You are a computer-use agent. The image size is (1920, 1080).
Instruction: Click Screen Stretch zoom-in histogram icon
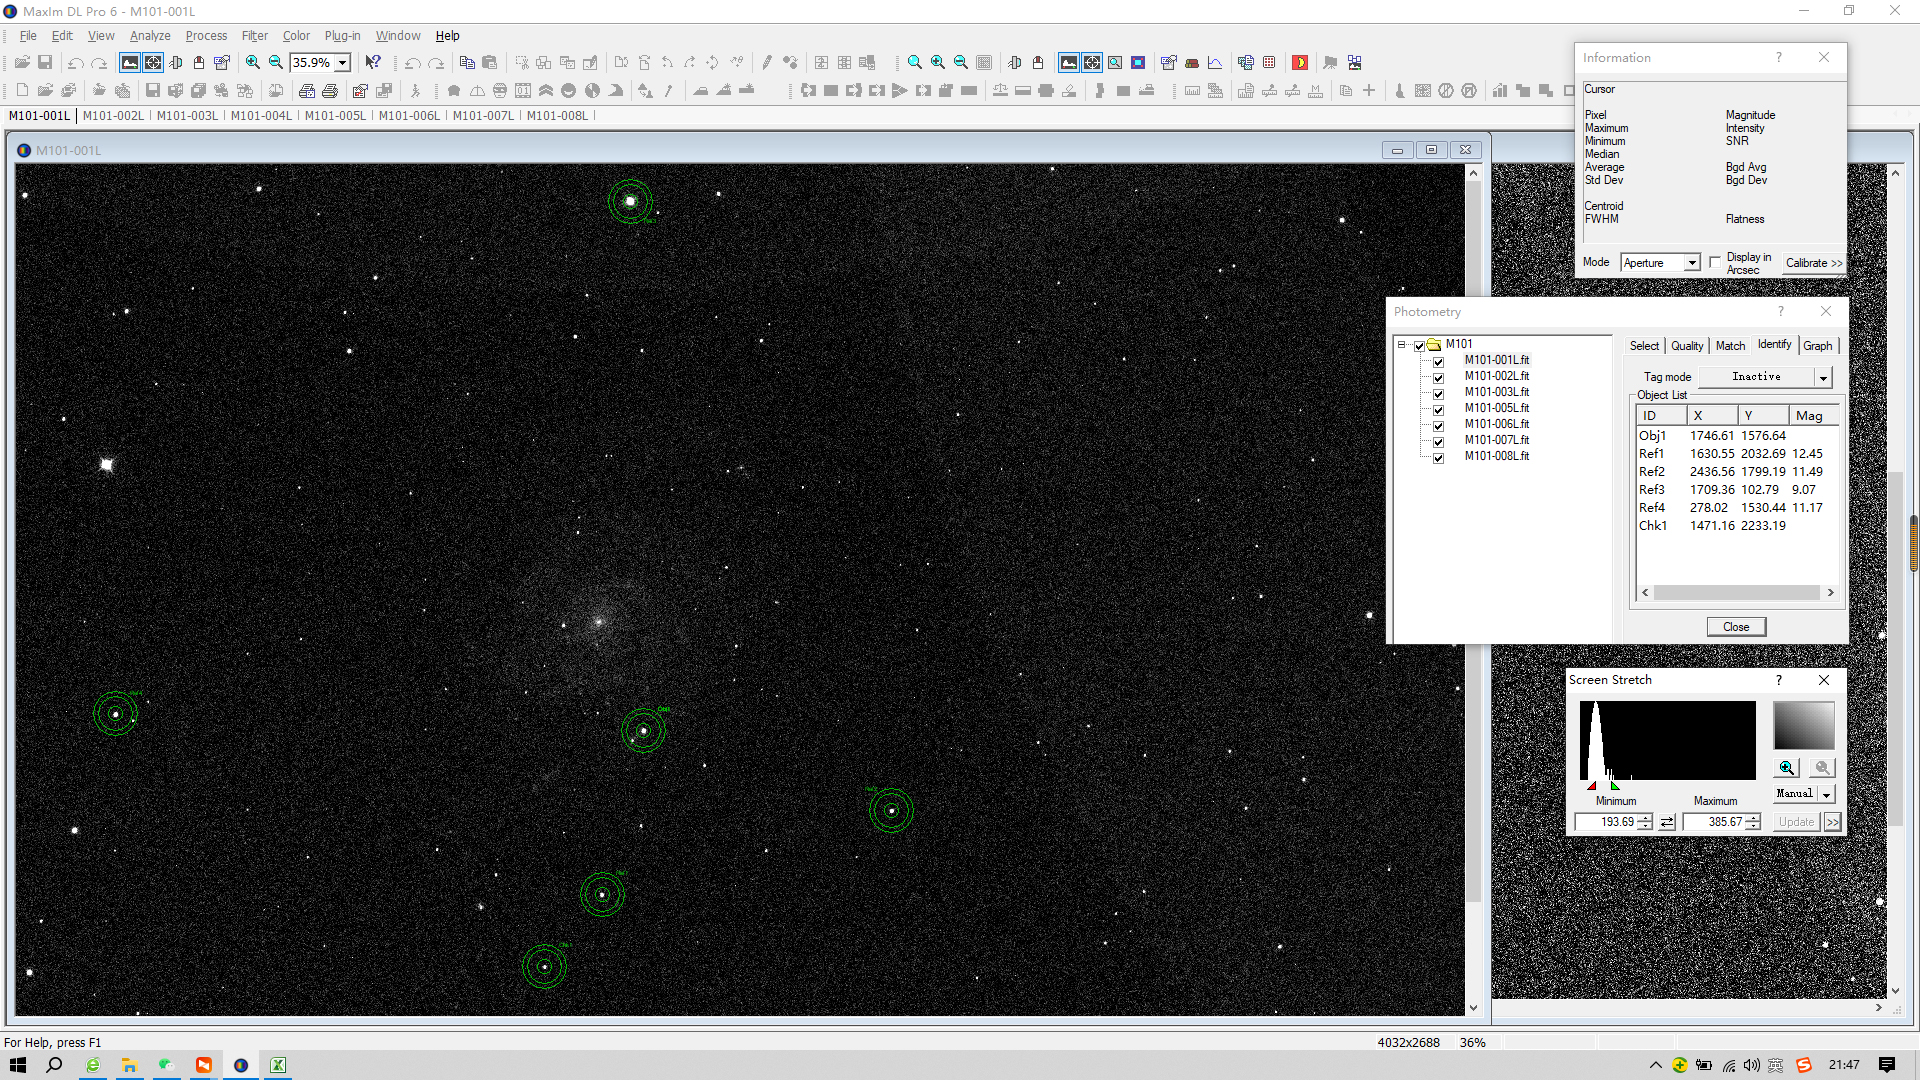1787,767
